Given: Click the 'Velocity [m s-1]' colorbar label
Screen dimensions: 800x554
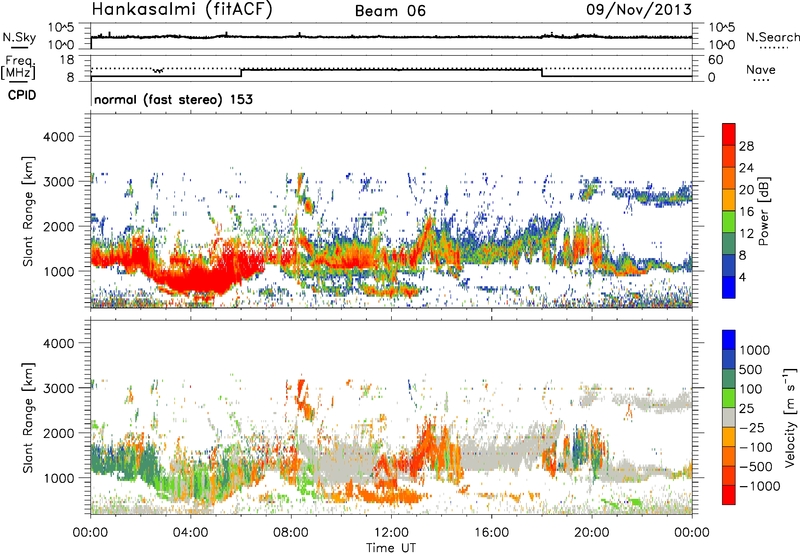Looking at the screenshot, I should point(790,417).
